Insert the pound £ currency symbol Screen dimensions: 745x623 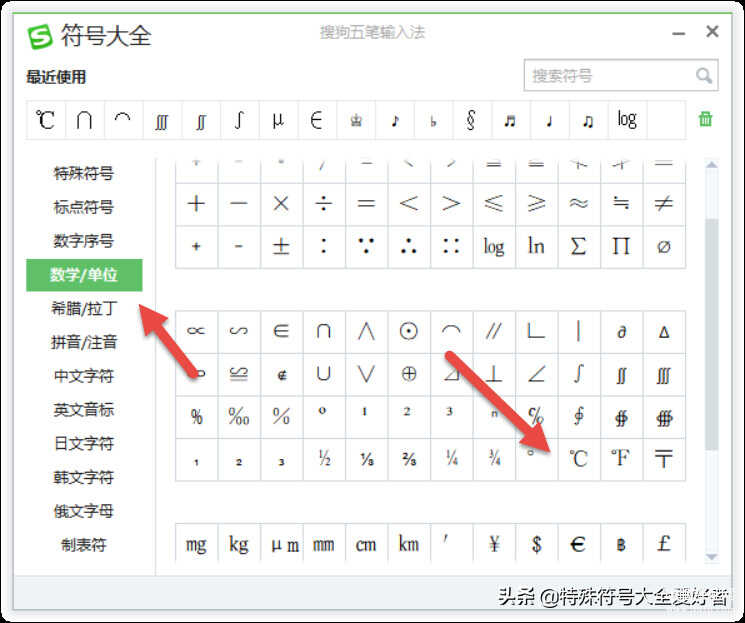pyautogui.click(x=664, y=544)
